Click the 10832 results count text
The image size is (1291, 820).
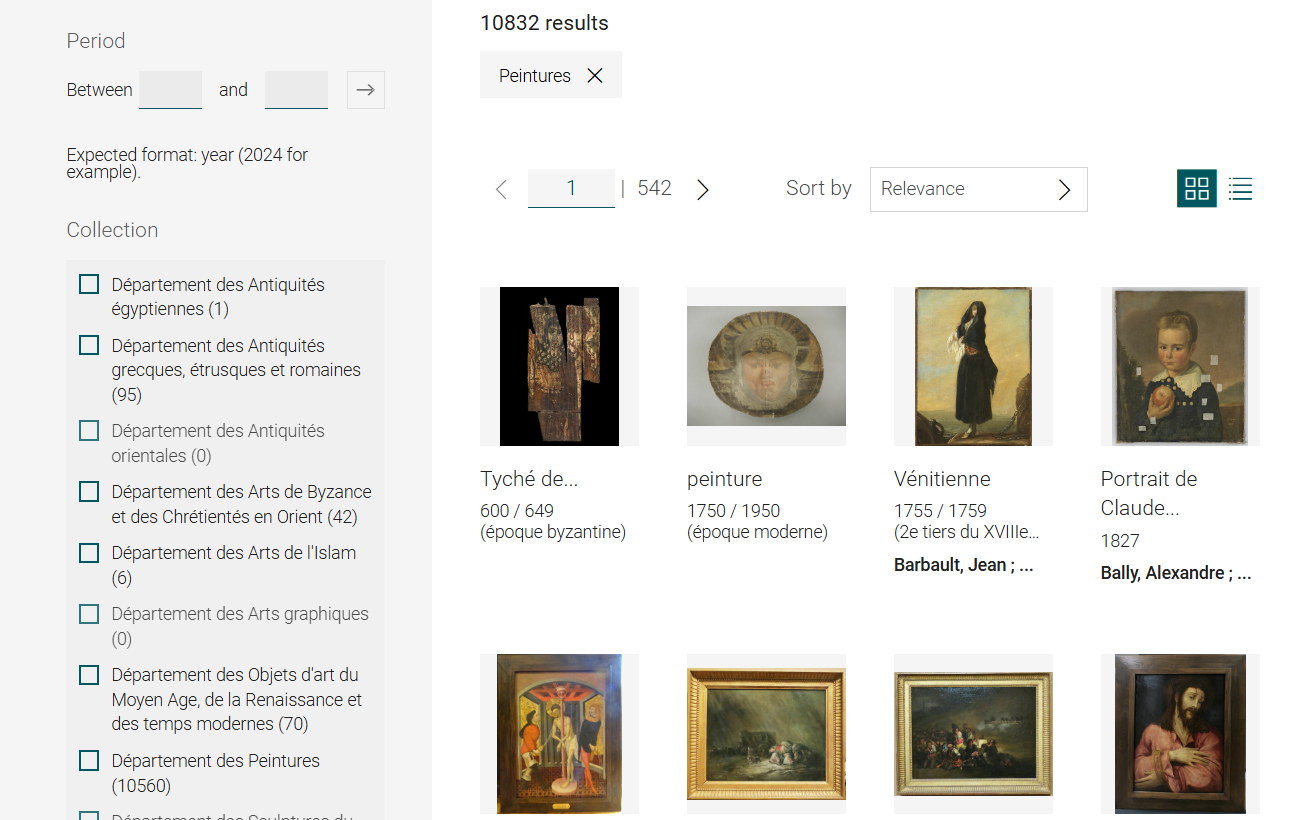544,23
